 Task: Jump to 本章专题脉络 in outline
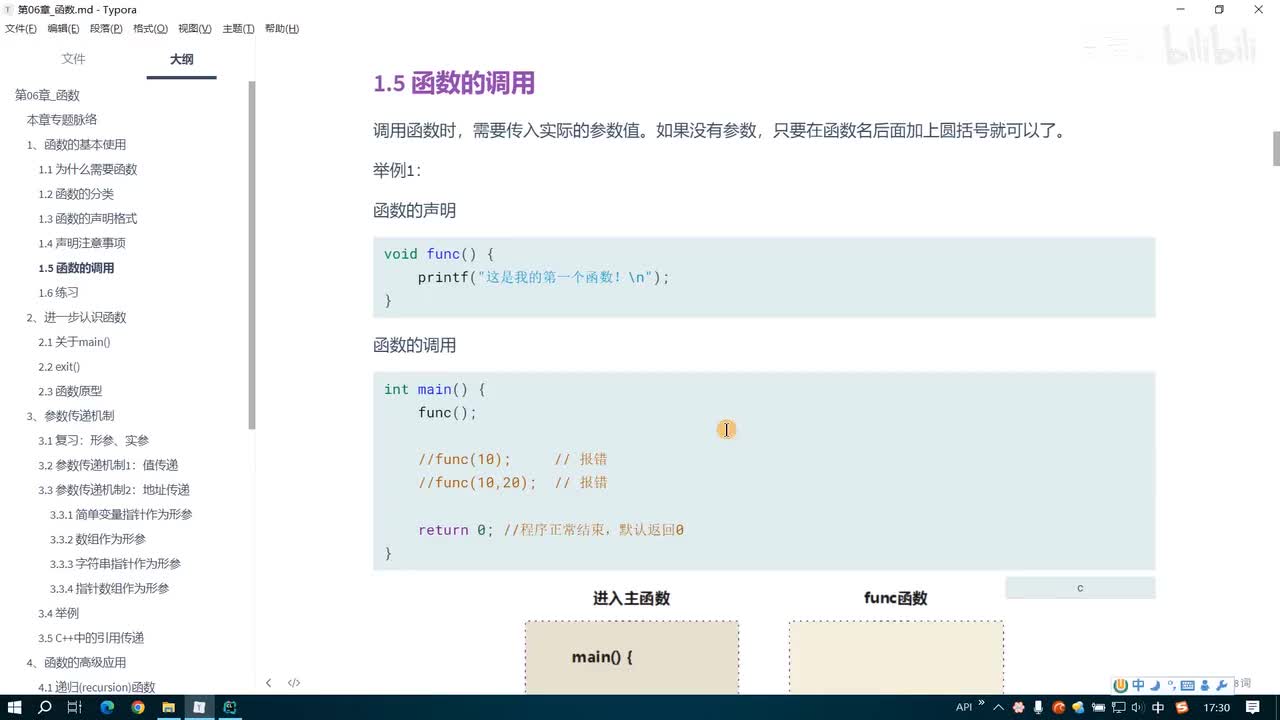pyautogui.click(x=62, y=120)
